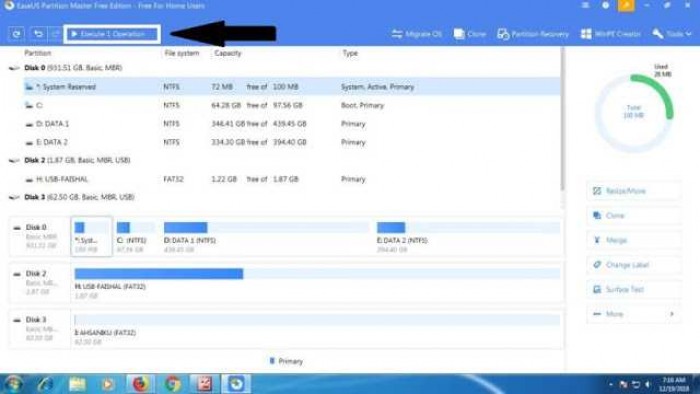The width and height of the screenshot is (700, 394).
Task: Collapse the Disk 3 group in the list
Action: click(14, 197)
